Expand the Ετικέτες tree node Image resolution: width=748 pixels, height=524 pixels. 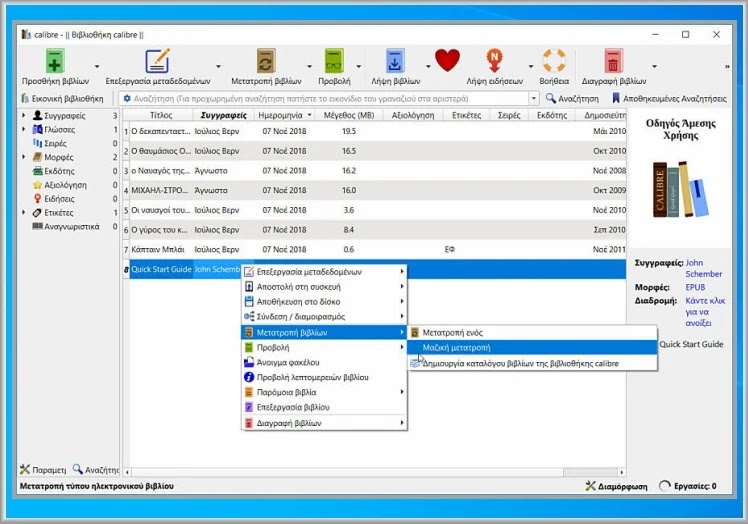coord(23,212)
